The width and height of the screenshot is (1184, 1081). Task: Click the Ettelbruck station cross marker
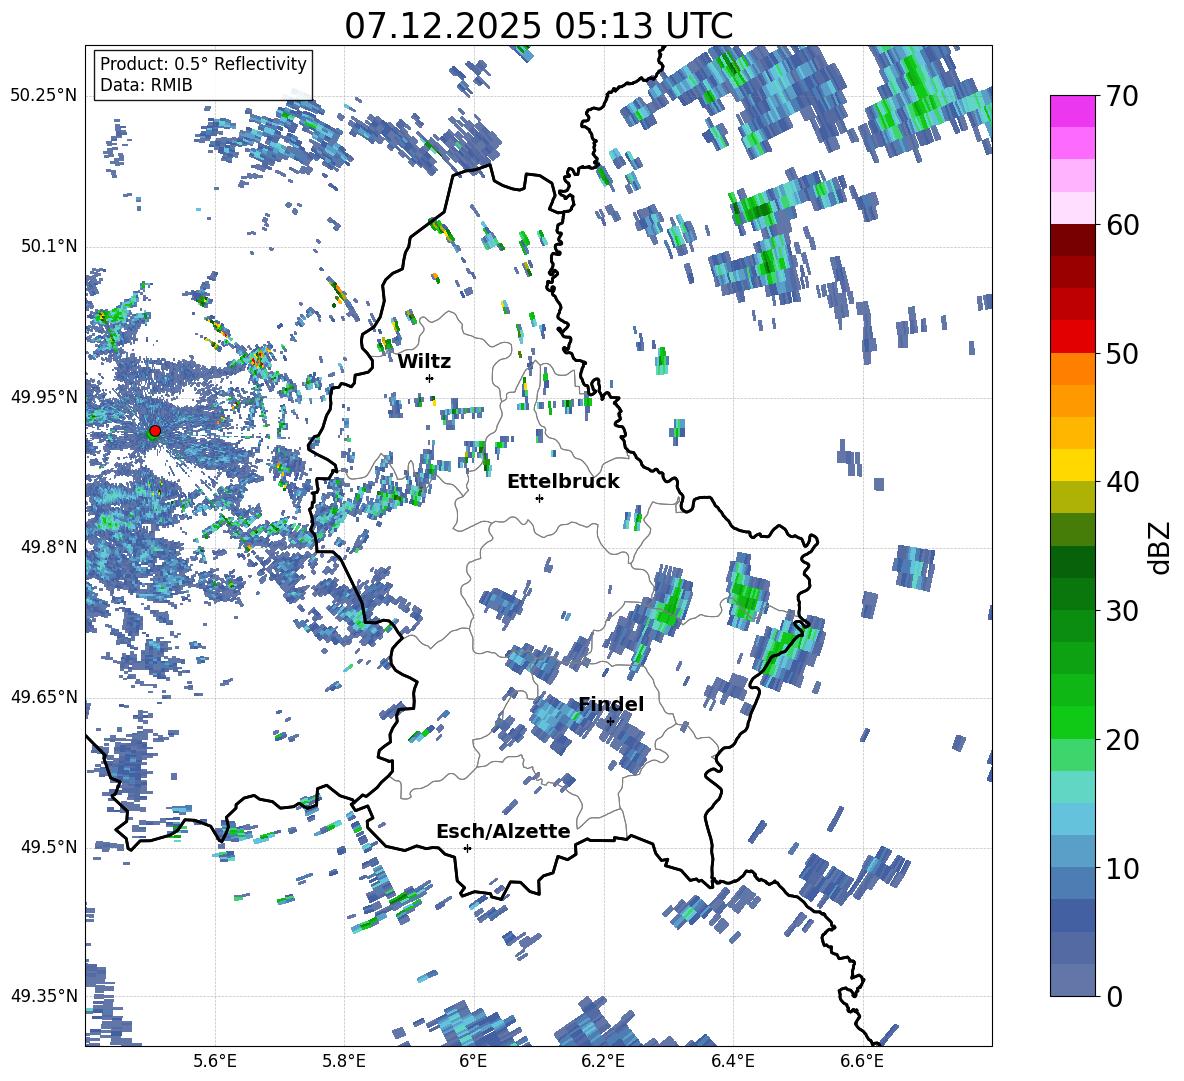point(539,498)
